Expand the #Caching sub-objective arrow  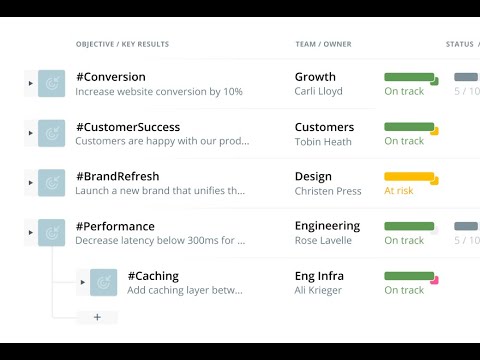(83, 282)
